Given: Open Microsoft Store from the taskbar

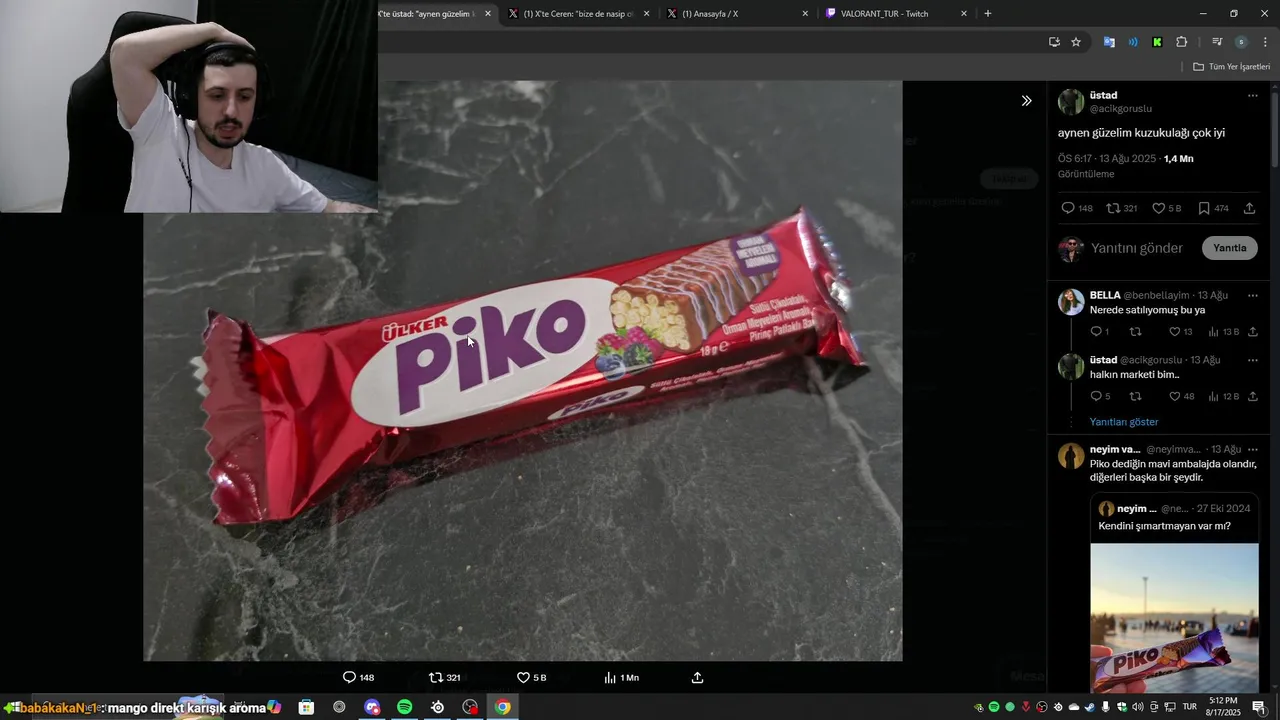Looking at the screenshot, I should tap(307, 707).
